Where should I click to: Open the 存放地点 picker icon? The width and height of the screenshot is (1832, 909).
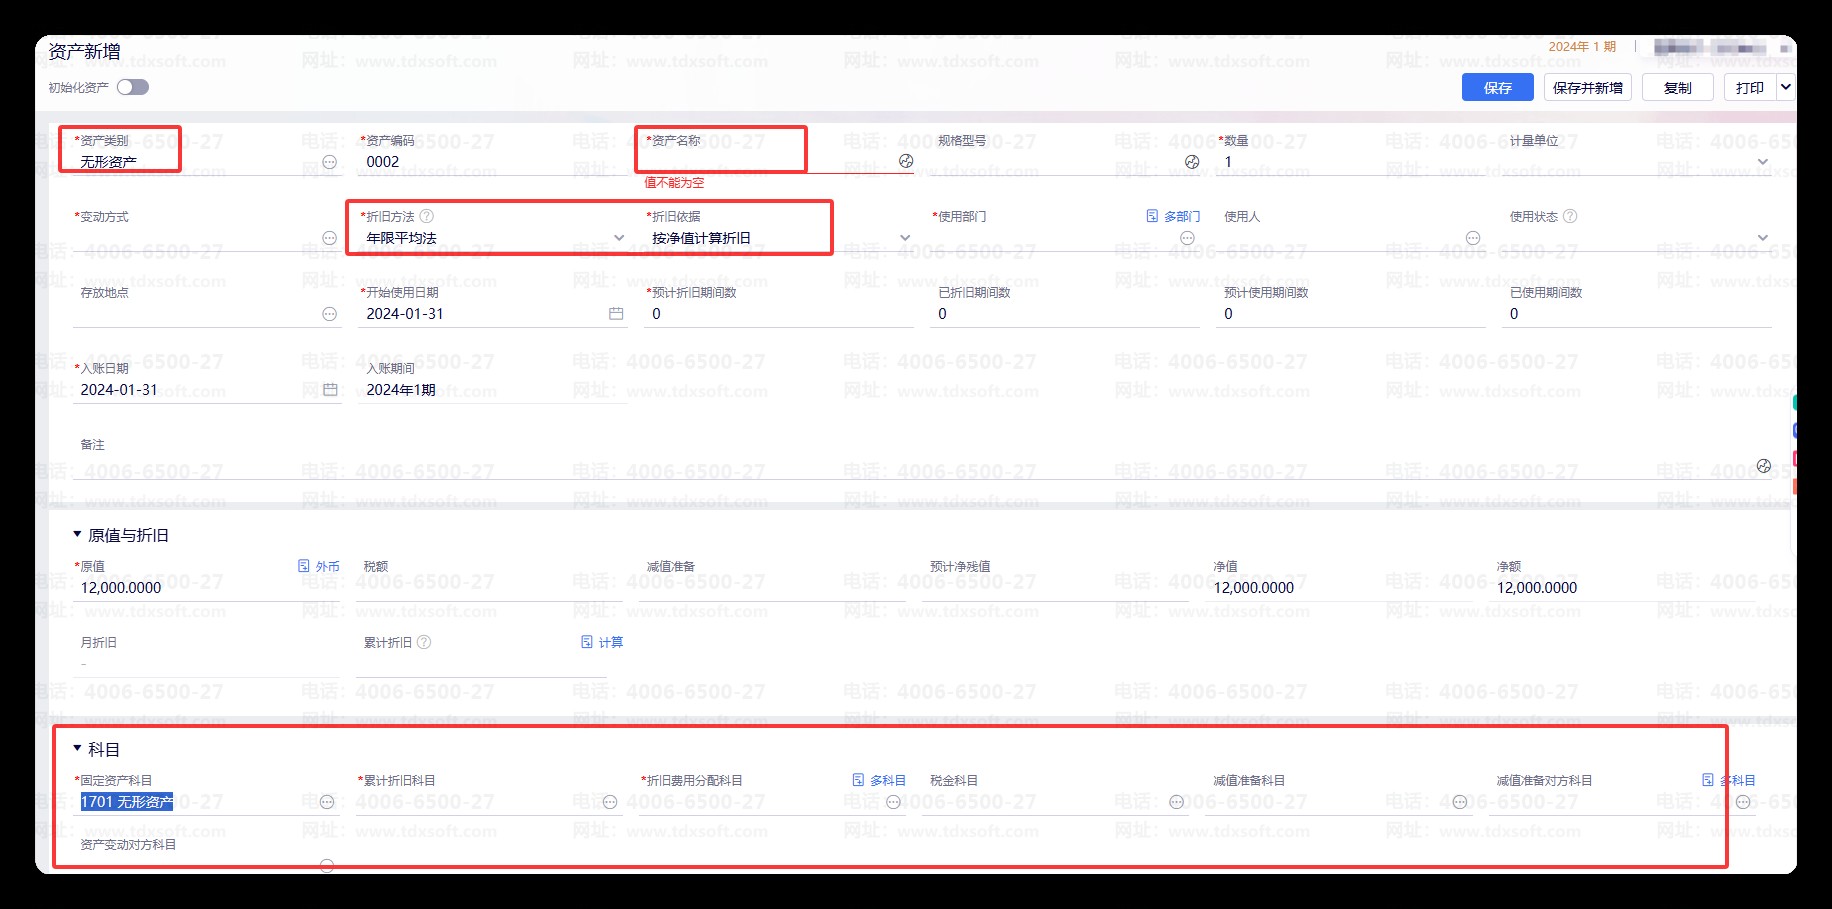pos(329,314)
